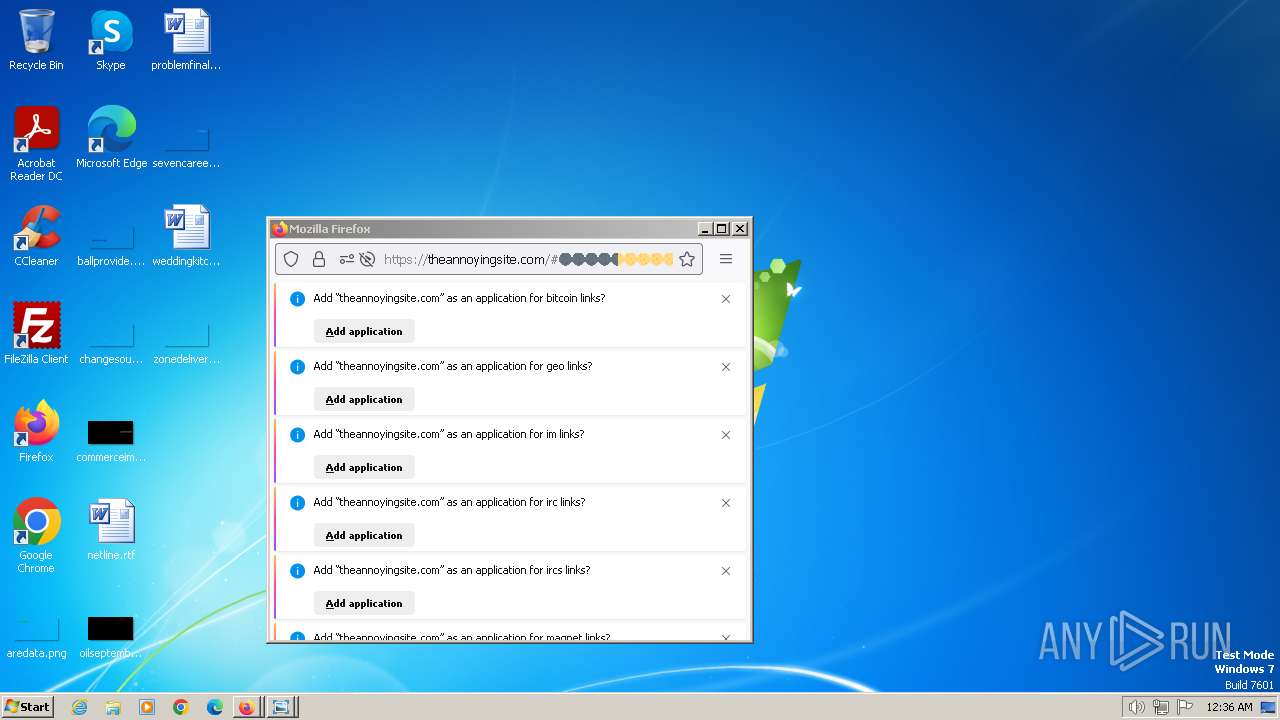
Task: Click info icon of ircs links notification
Action: (x=297, y=571)
